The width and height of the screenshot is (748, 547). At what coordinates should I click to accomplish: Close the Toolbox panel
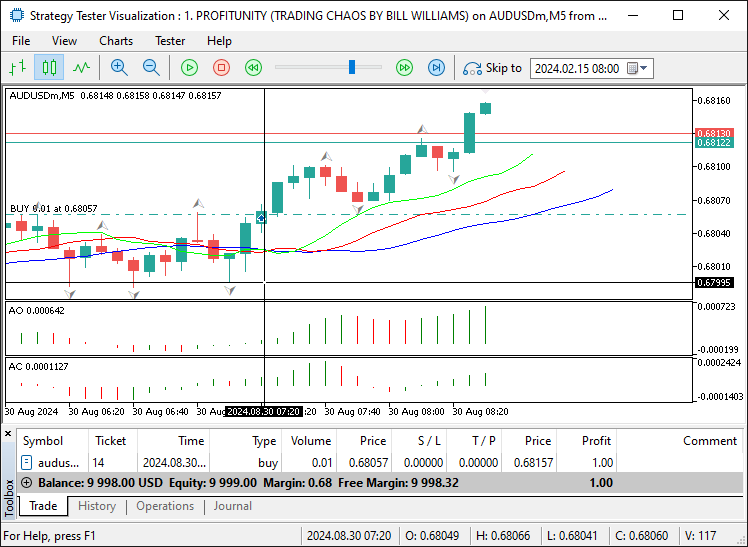pyautogui.click(x=8, y=433)
